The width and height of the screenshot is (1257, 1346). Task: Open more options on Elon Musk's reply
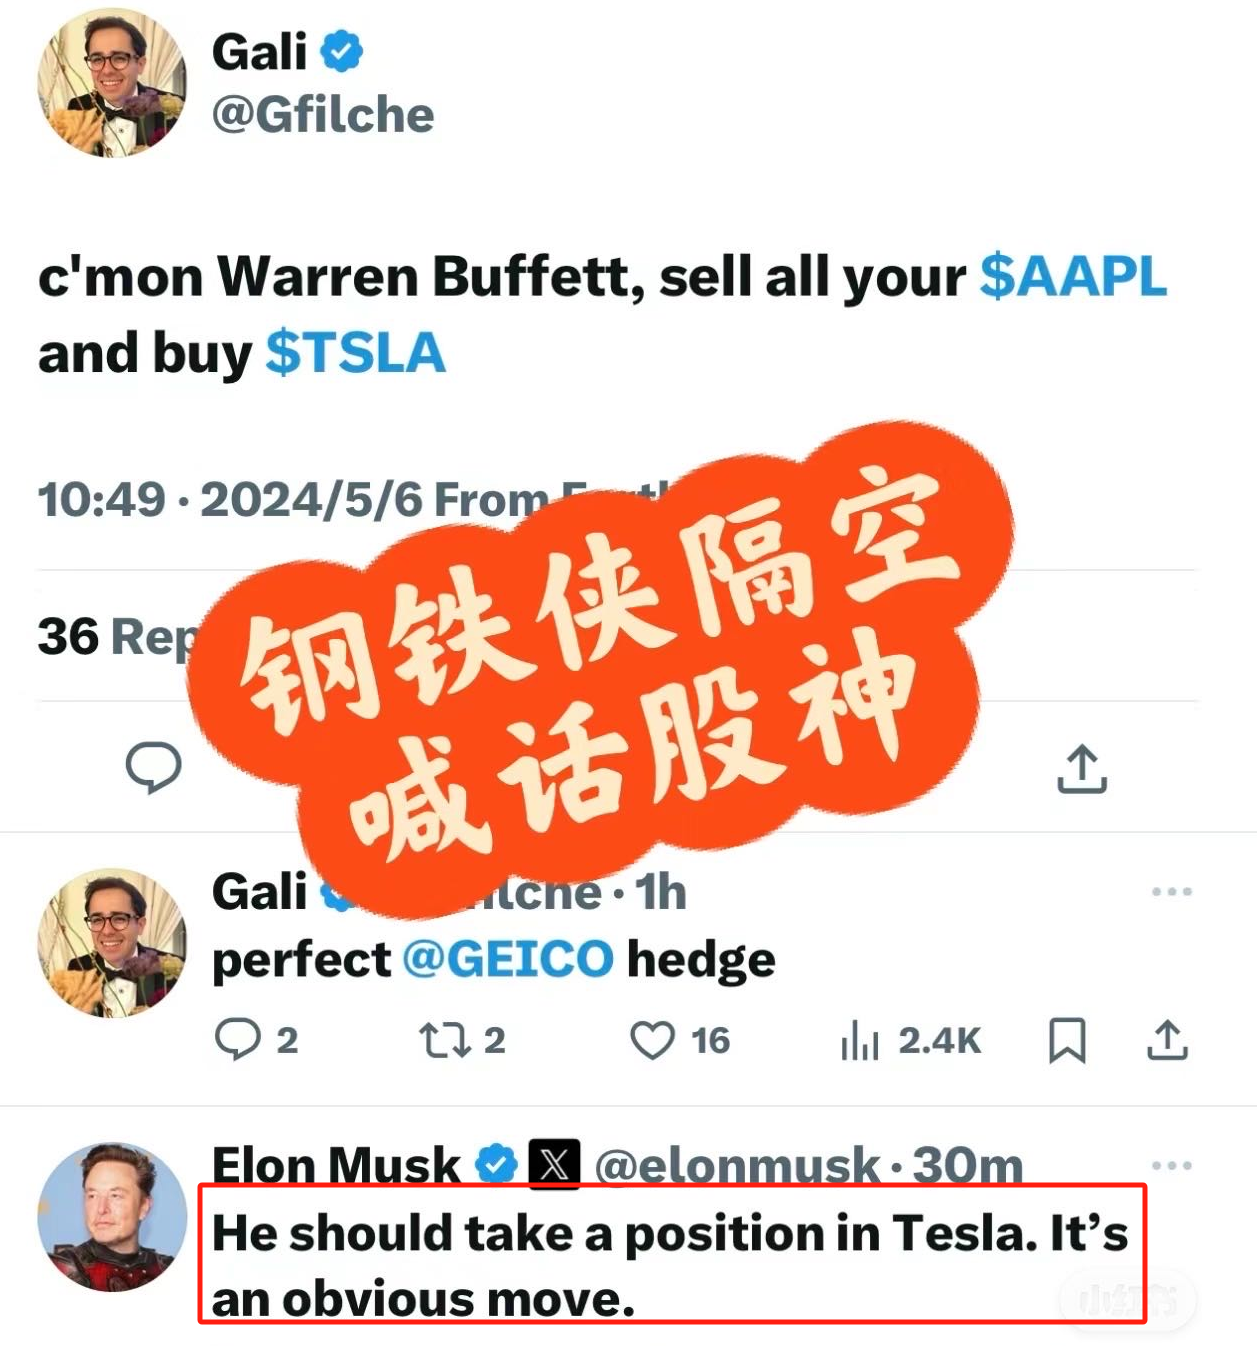1171,1165
